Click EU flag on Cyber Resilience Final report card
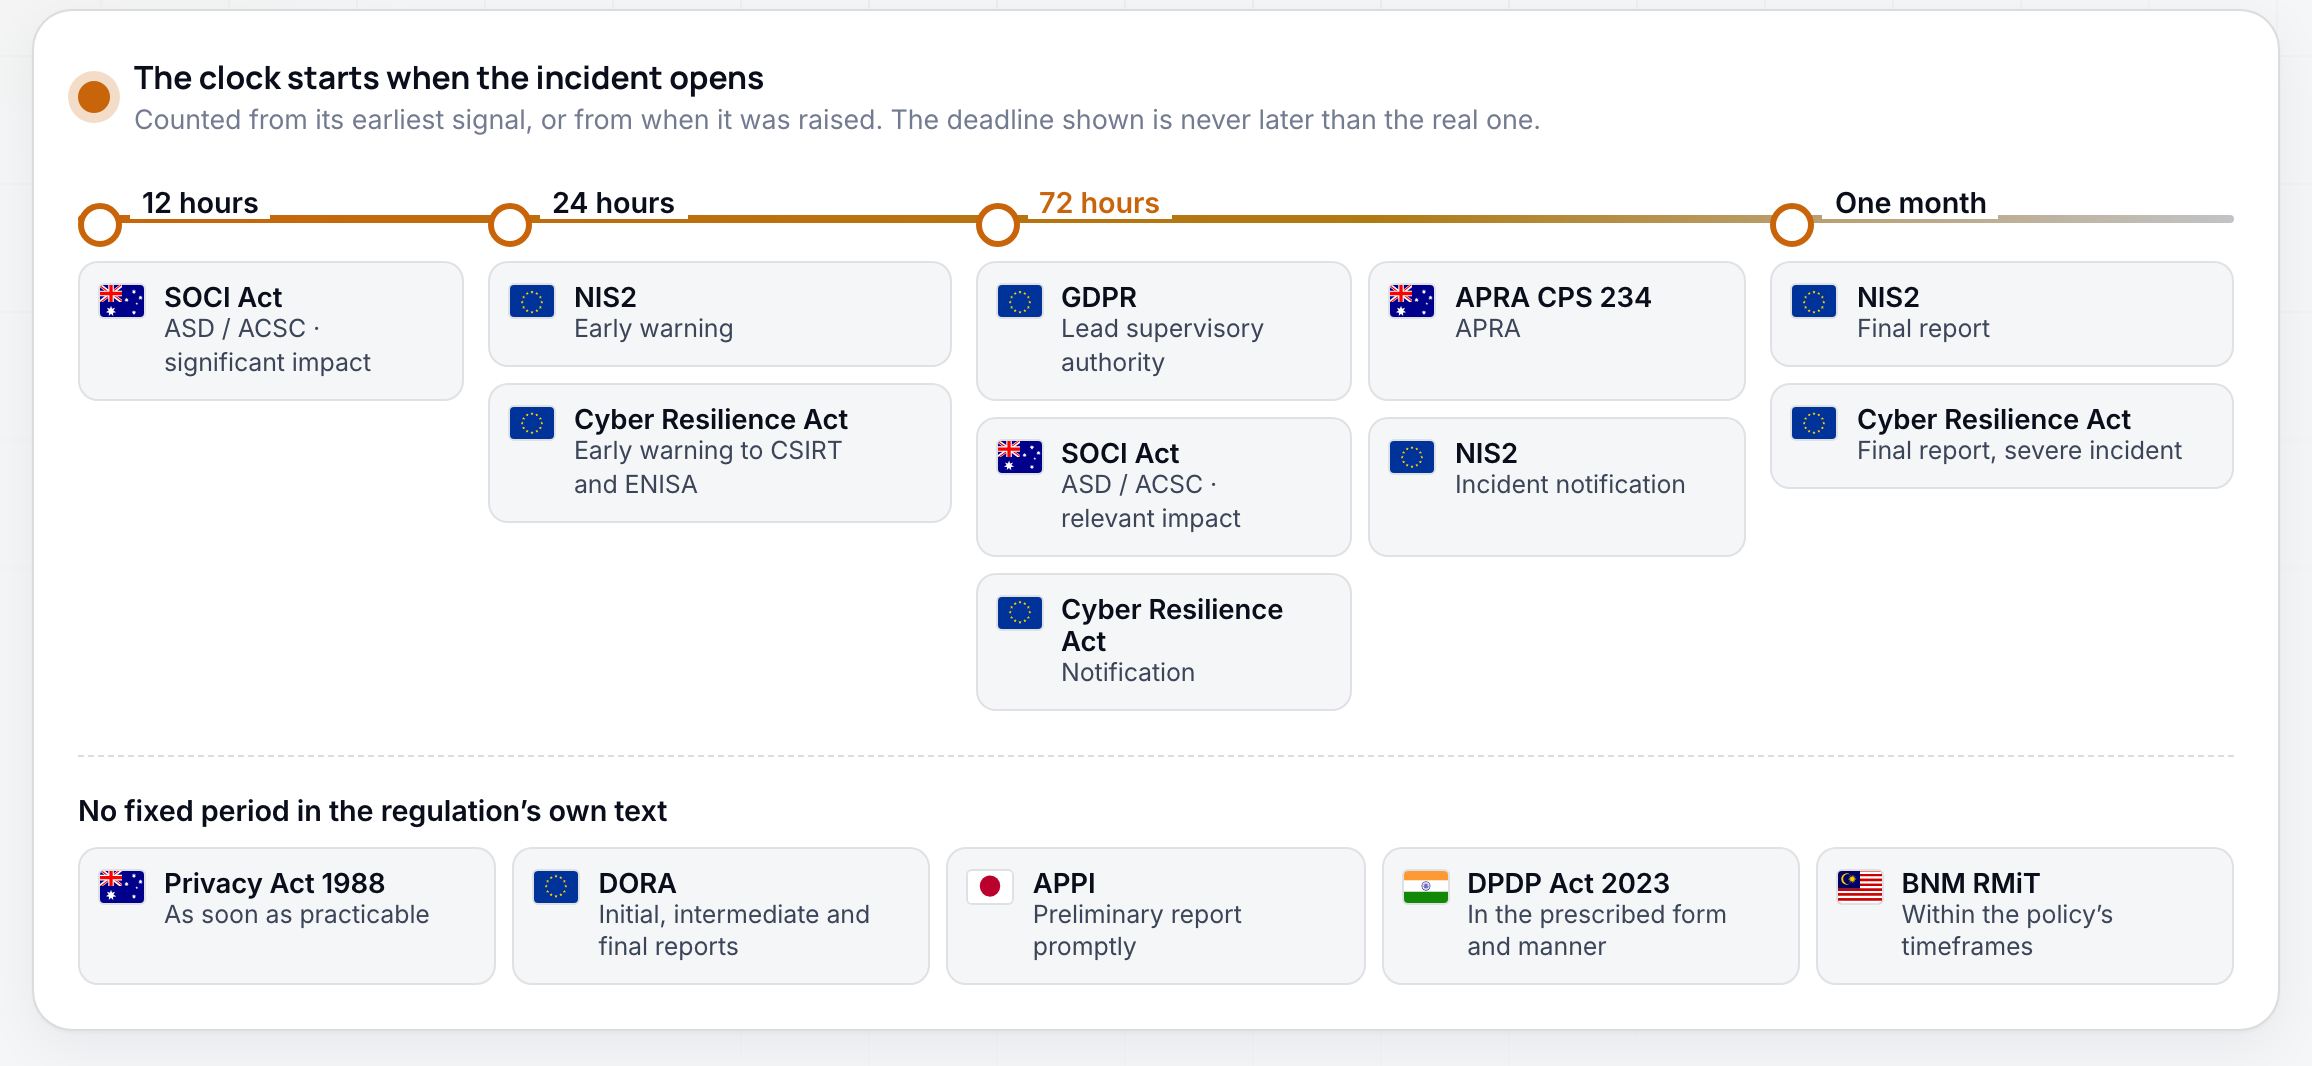The height and width of the screenshot is (1066, 2312). pos(1814,422)
